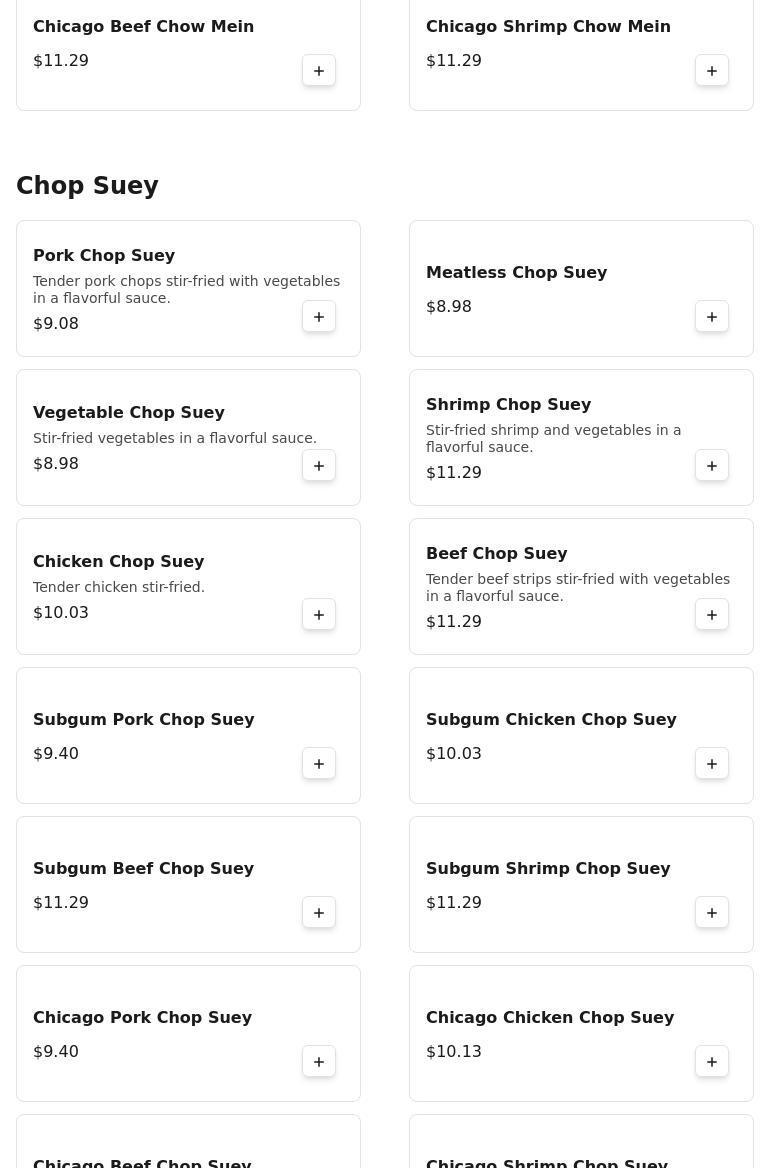Click the Chop Suey section heading
The image size is (770, 1168).
(x=87, y=186)
